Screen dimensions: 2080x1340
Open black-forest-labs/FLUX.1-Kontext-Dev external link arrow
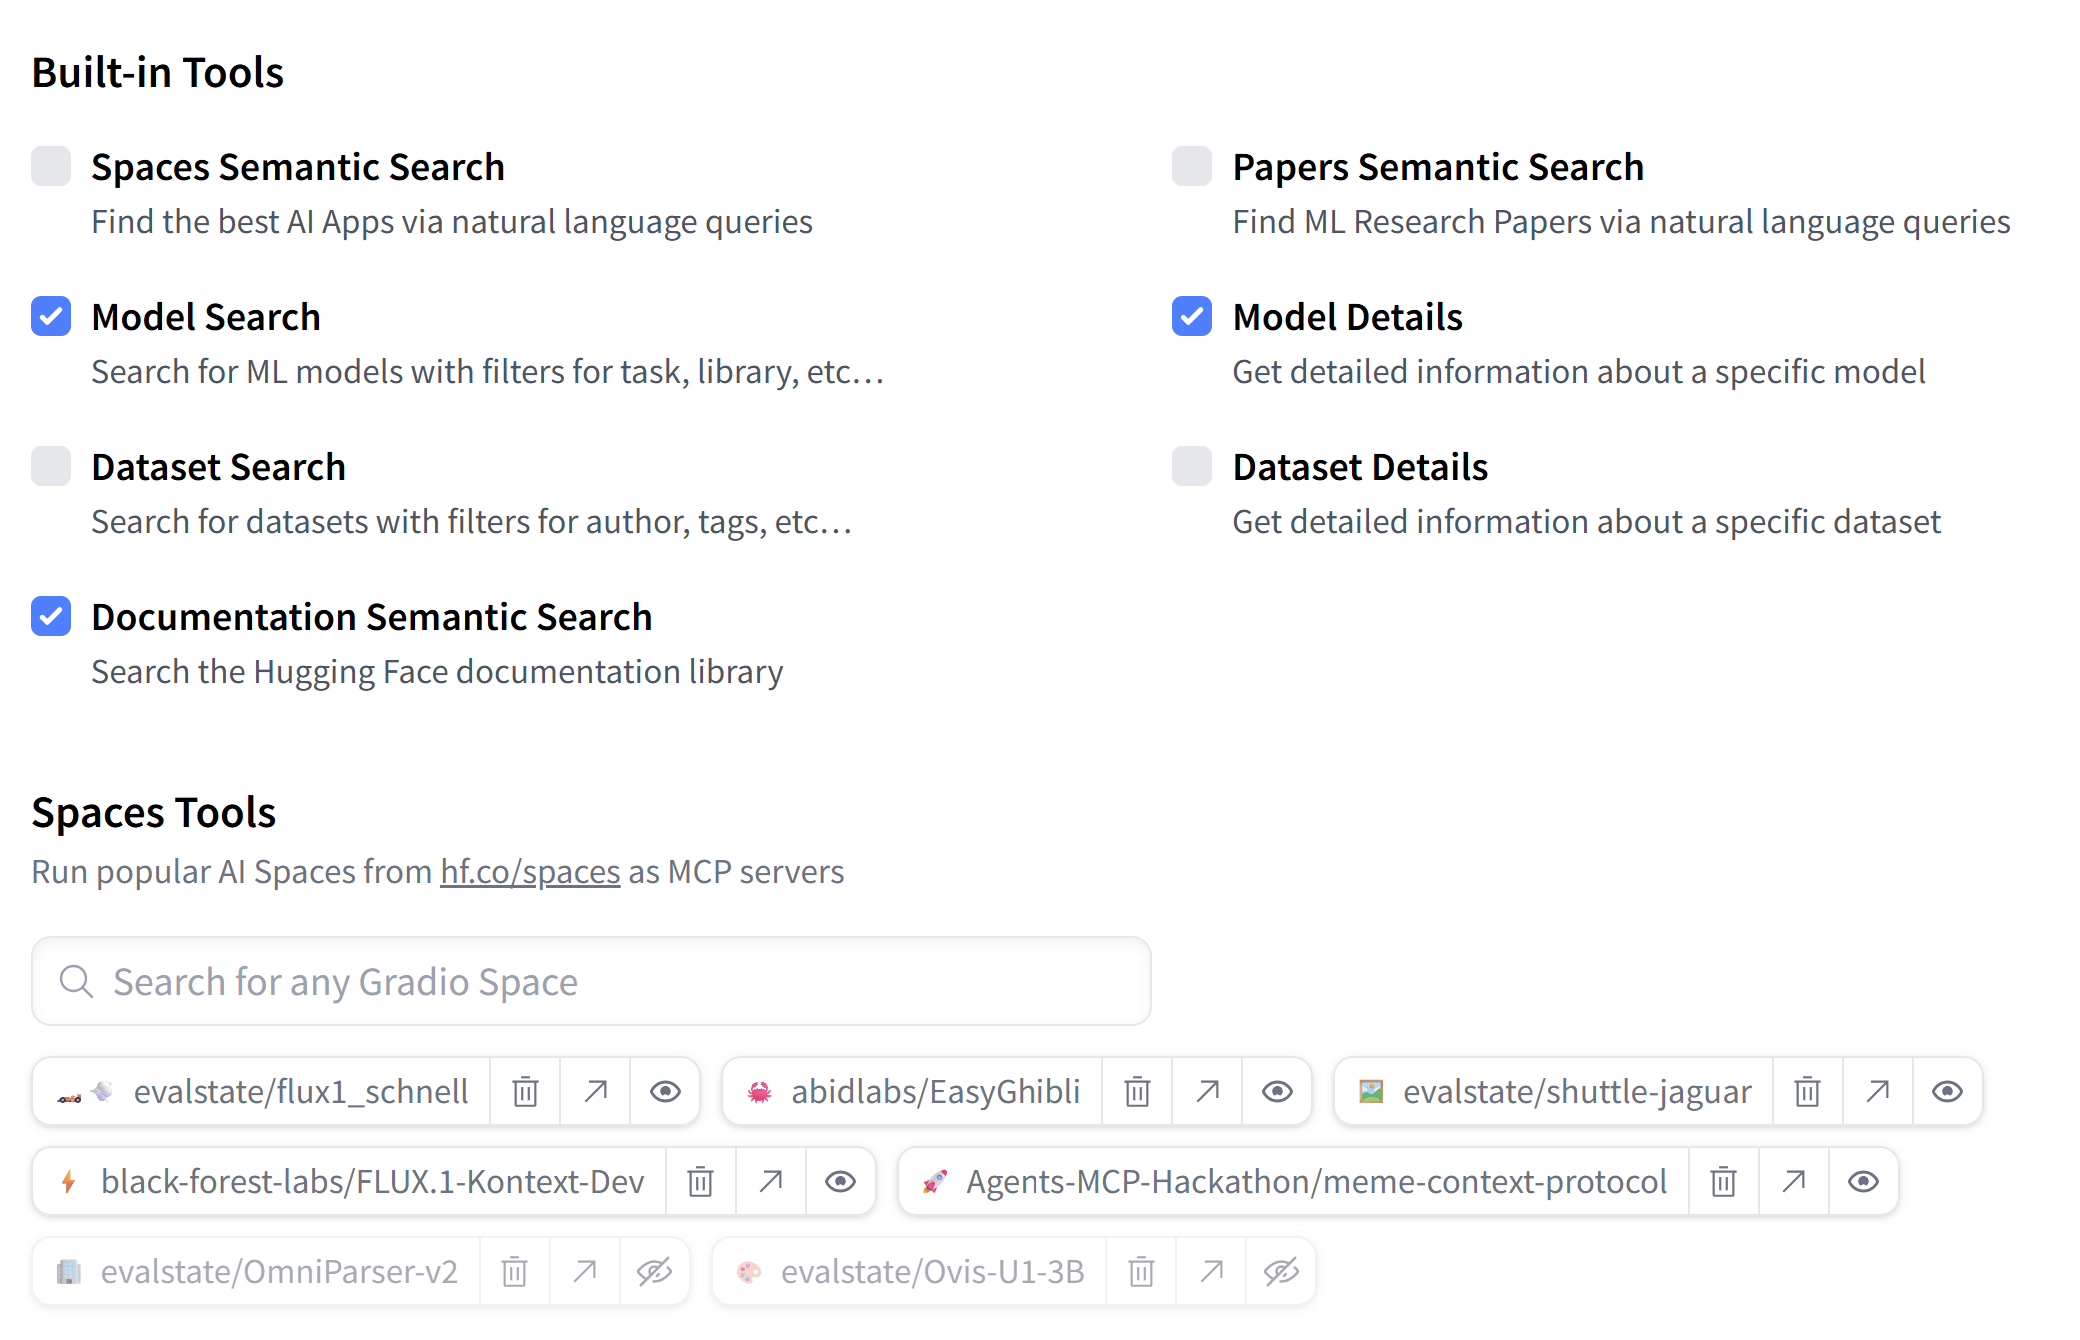tap(770, 1181)
